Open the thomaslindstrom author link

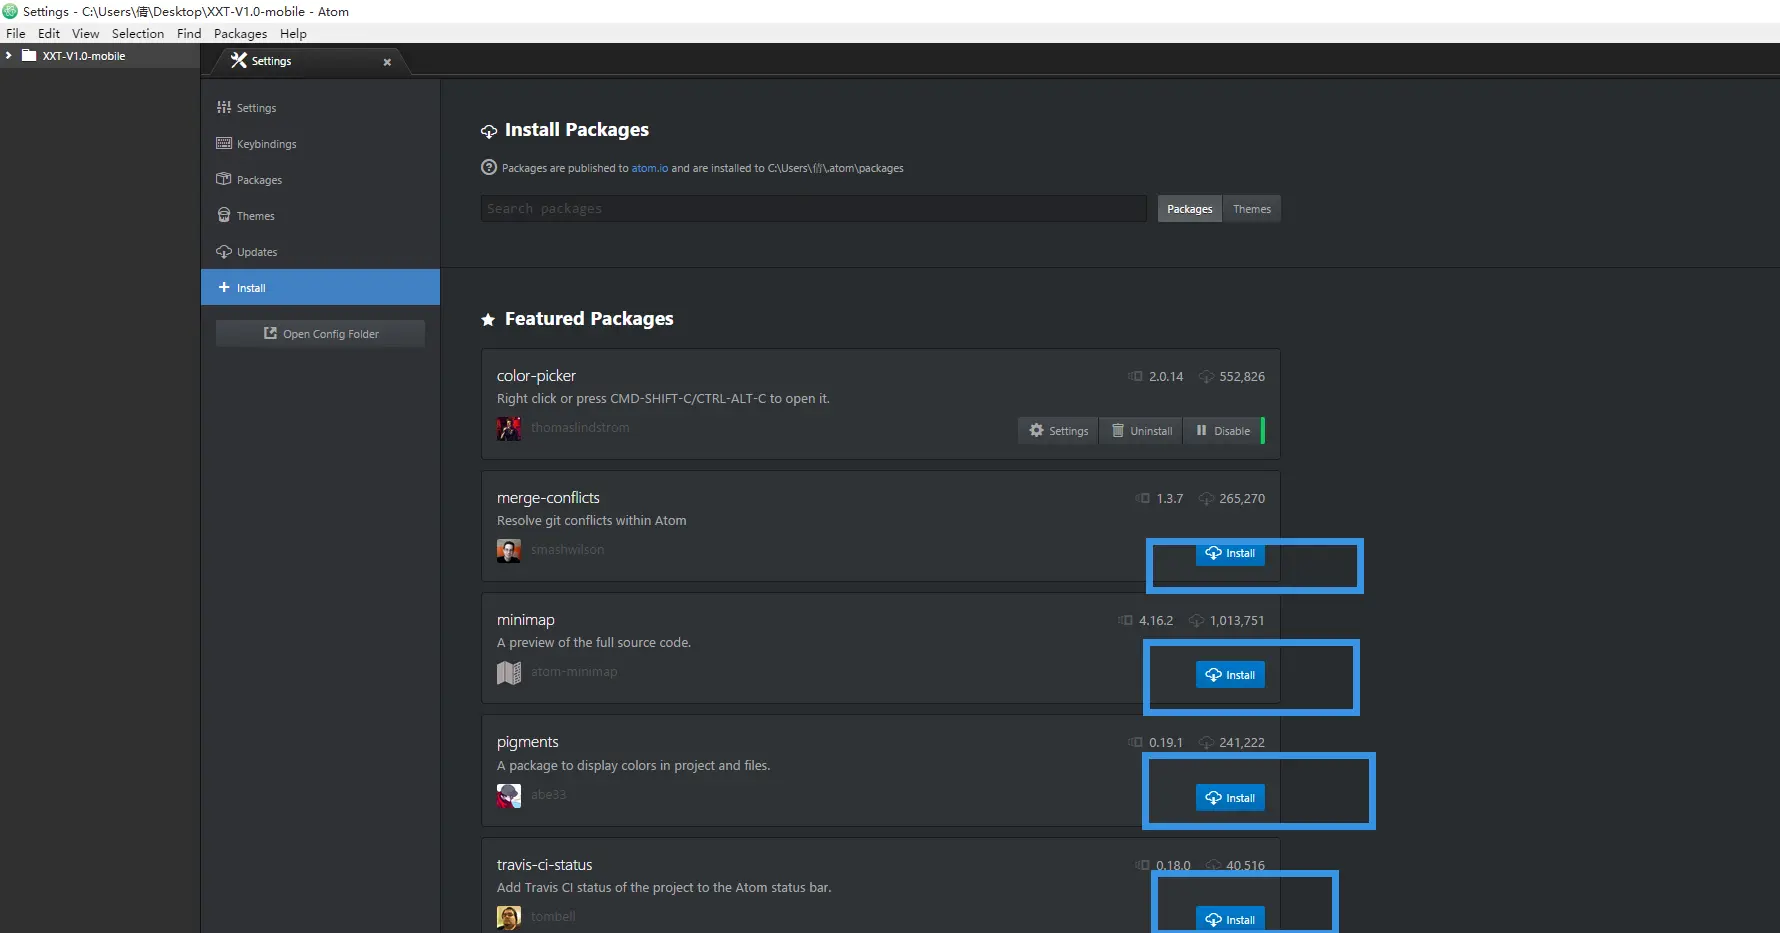(x=580, y=428)
